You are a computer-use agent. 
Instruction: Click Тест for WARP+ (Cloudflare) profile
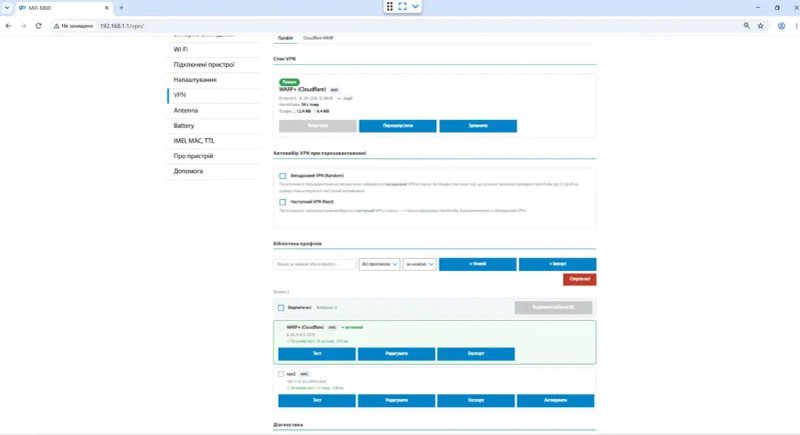(x=317, y=354)
